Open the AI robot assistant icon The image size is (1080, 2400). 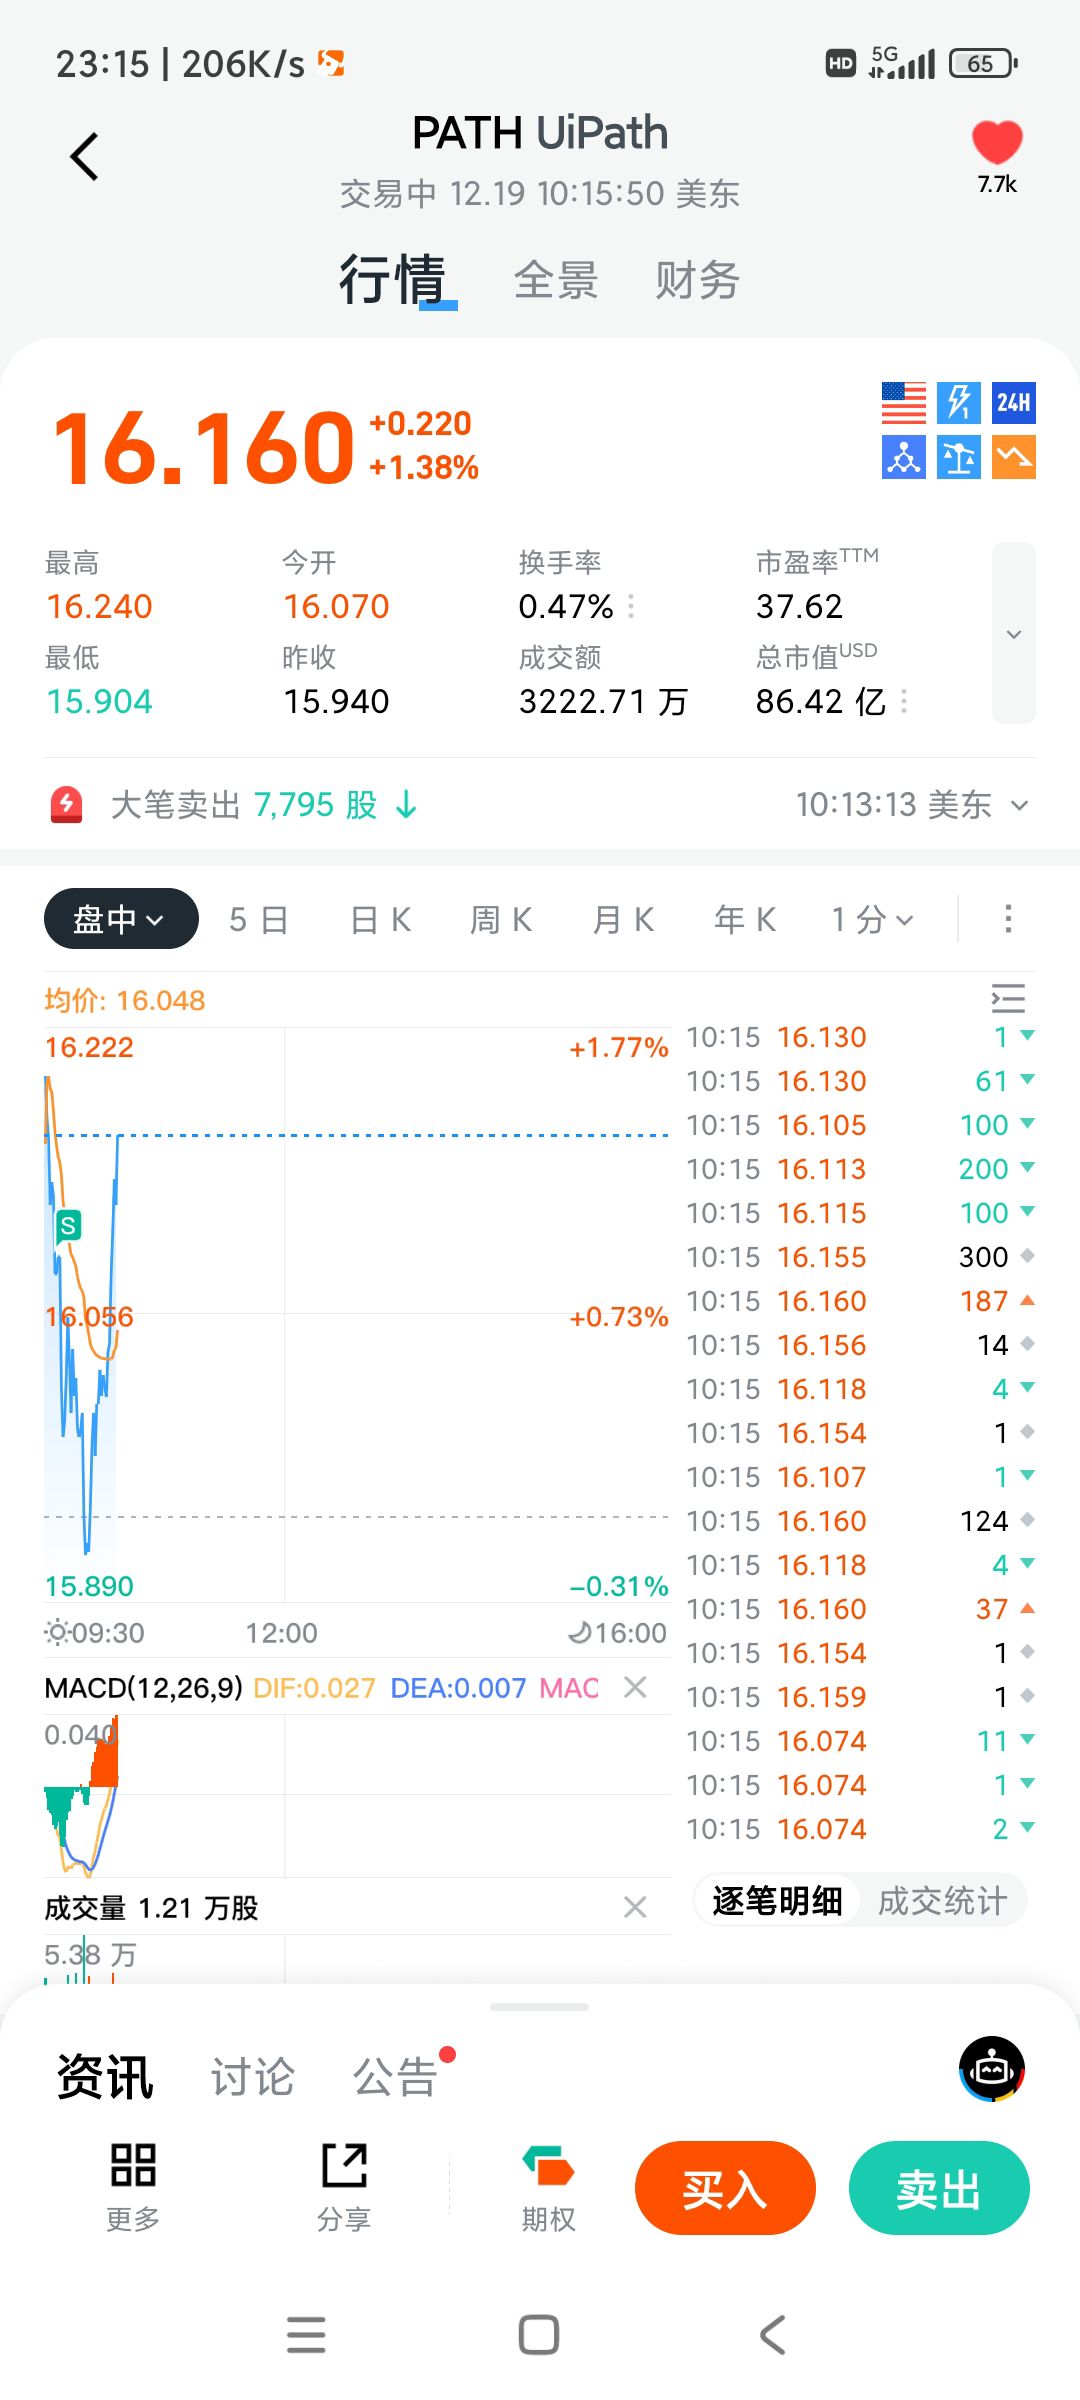click(x=992, y=2069)
